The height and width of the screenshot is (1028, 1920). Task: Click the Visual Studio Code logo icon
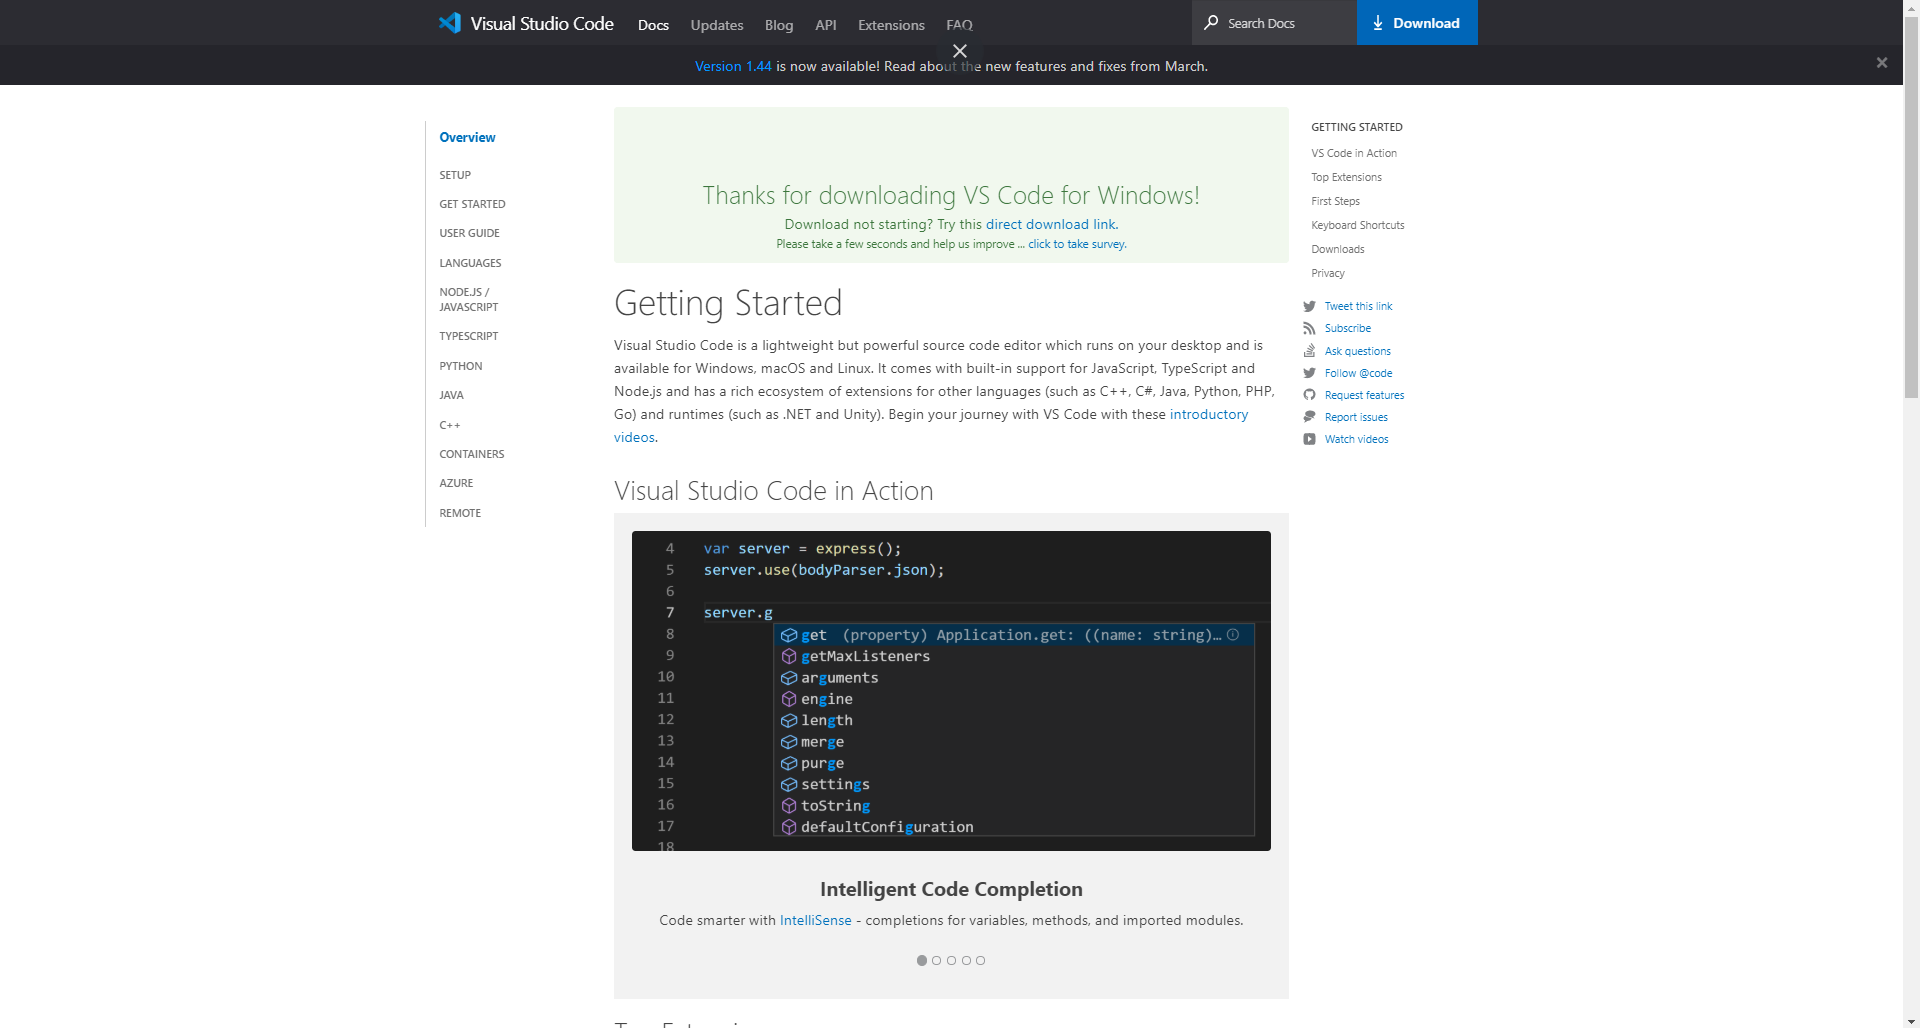pyautogui.click(x=450, y=23)
